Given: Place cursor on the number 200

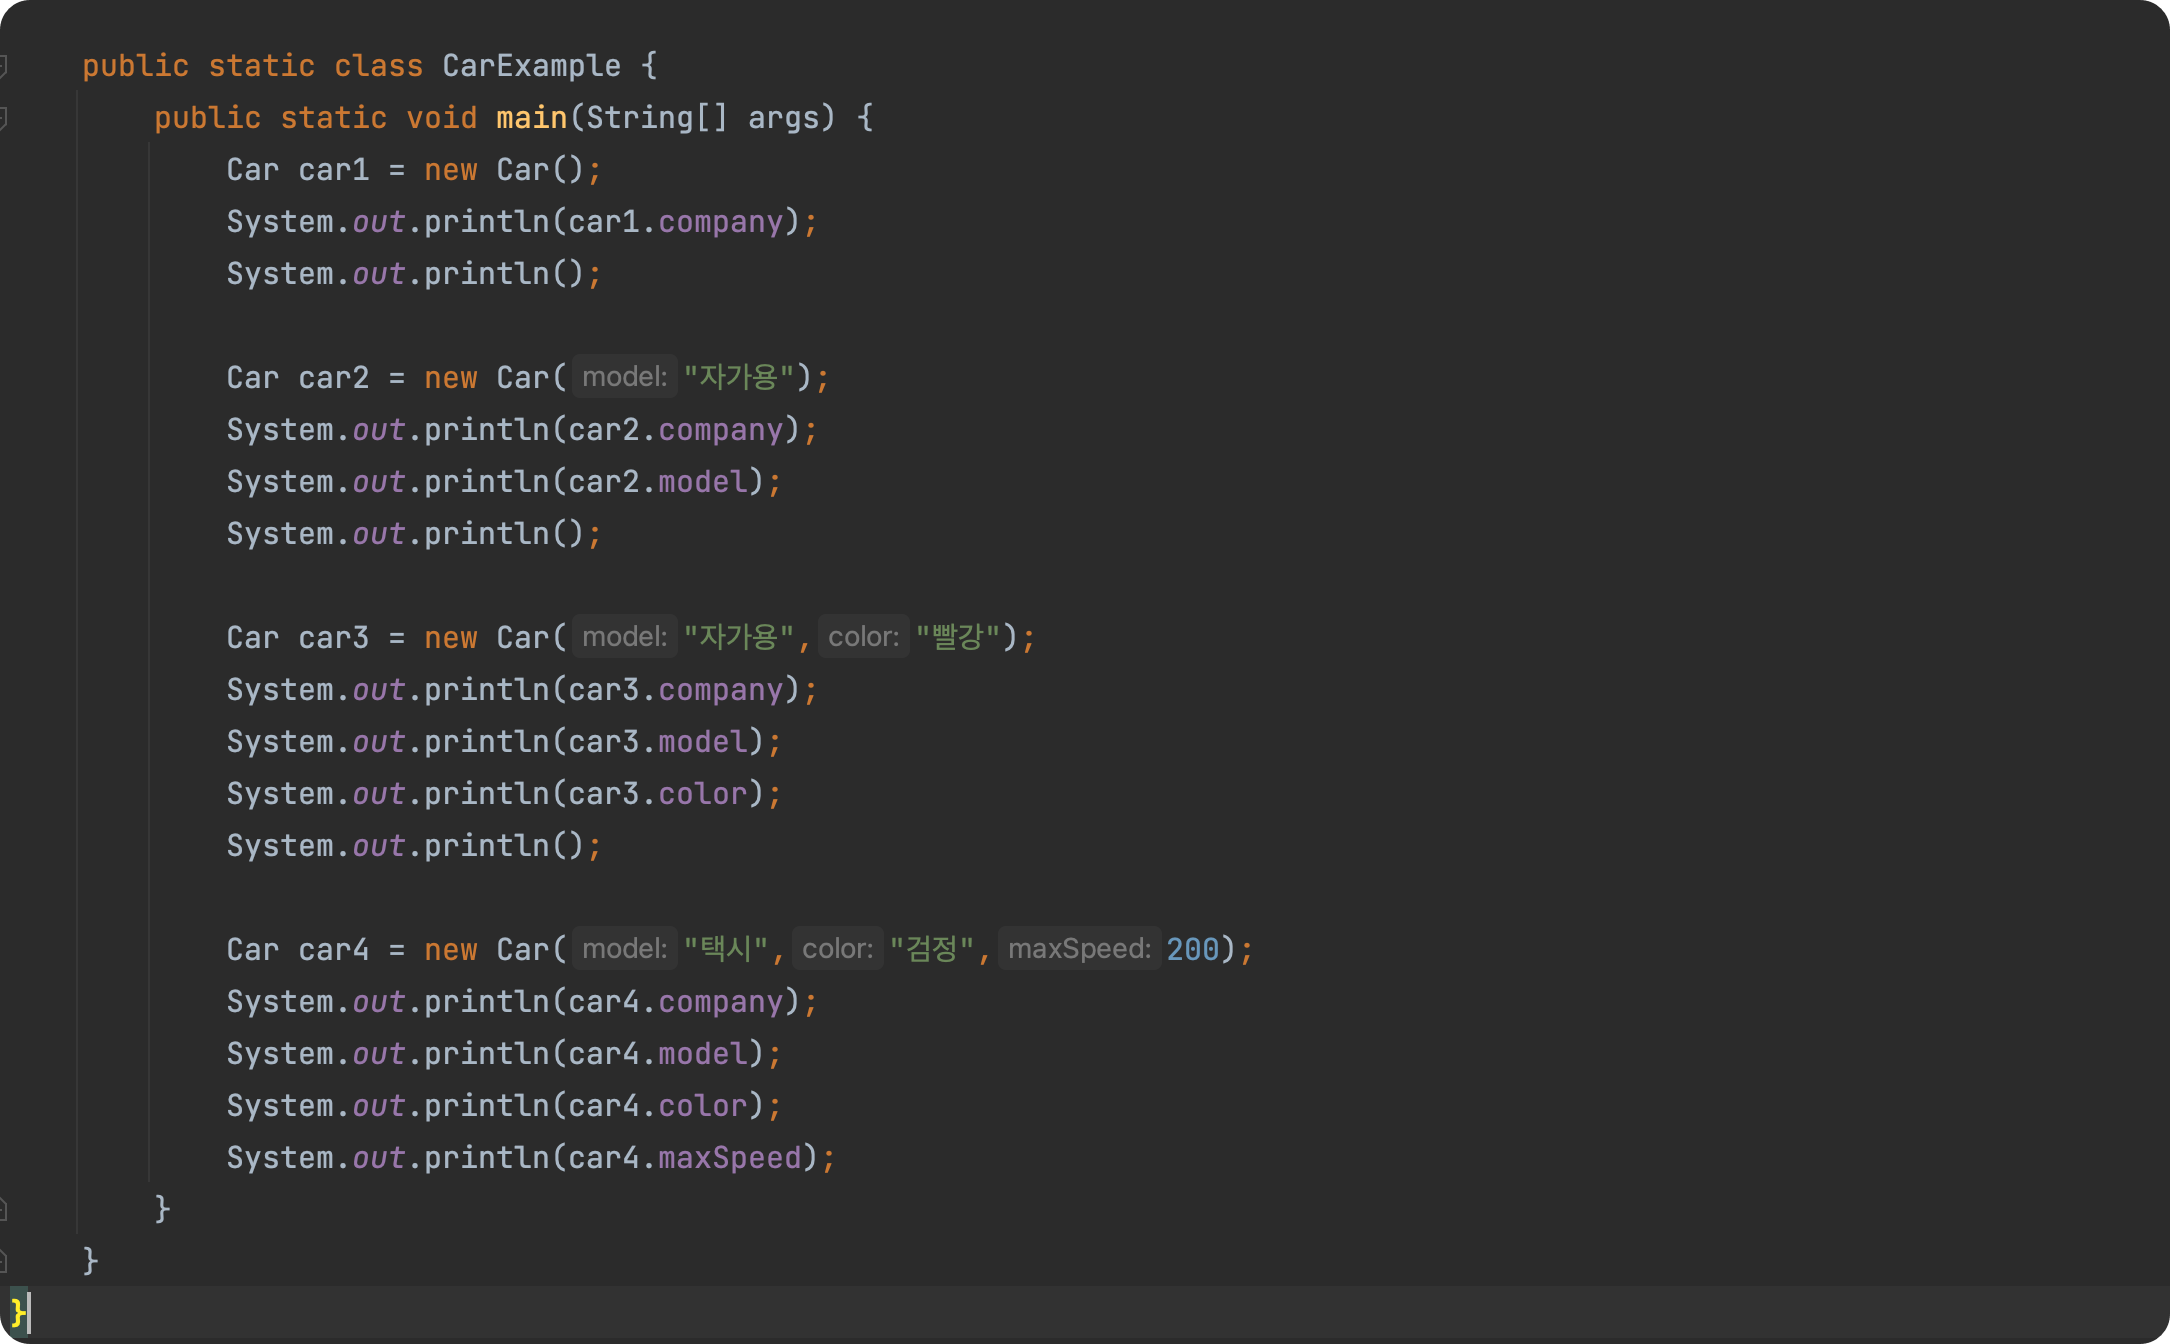Looking at the screenshot, I should click(1192, 949).
